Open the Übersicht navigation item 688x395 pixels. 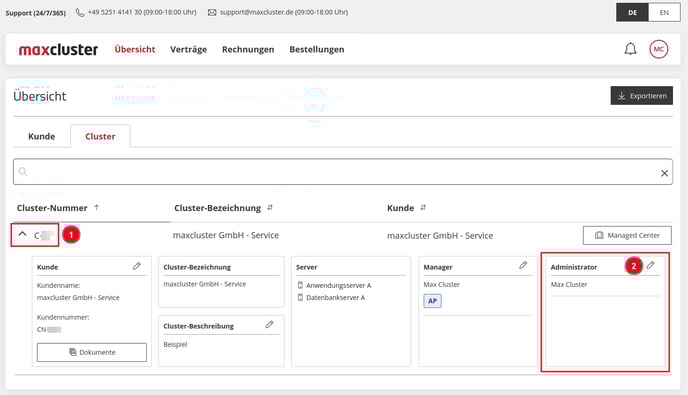click(x=135, y=49)
